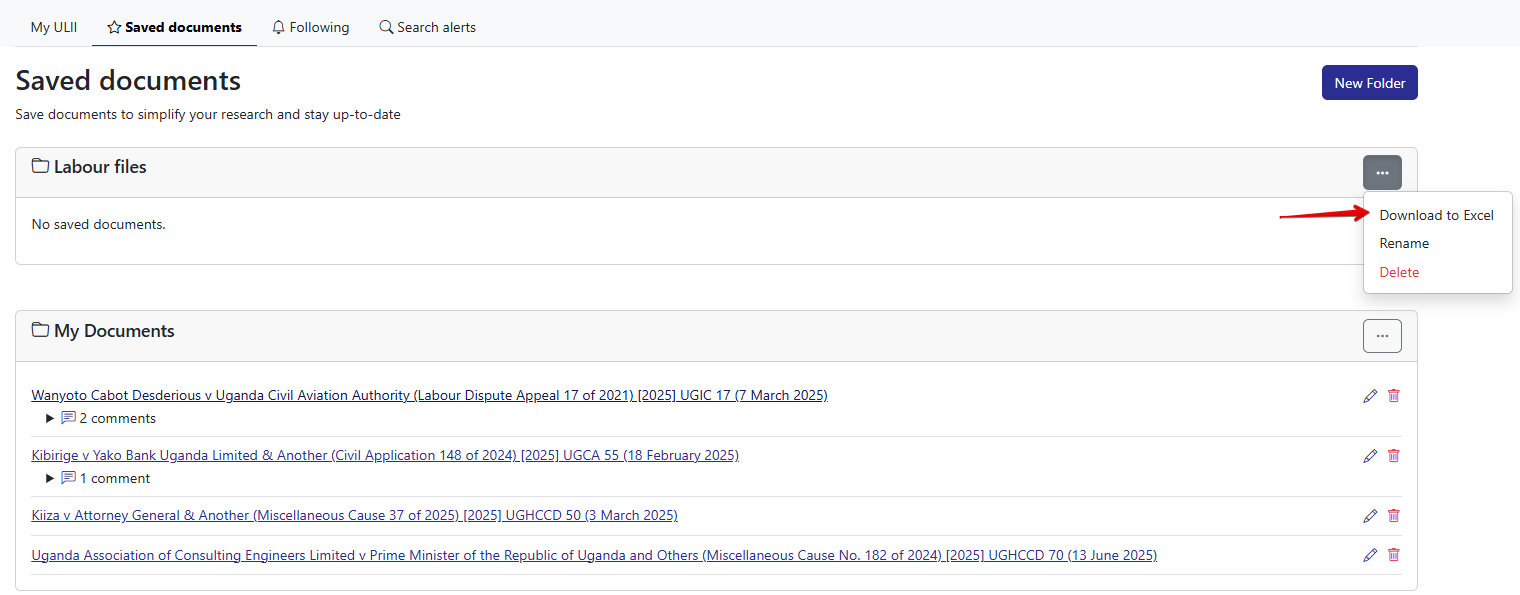Click the New Folder button
Screen dimensions: 1520x595
(1369, 83)
